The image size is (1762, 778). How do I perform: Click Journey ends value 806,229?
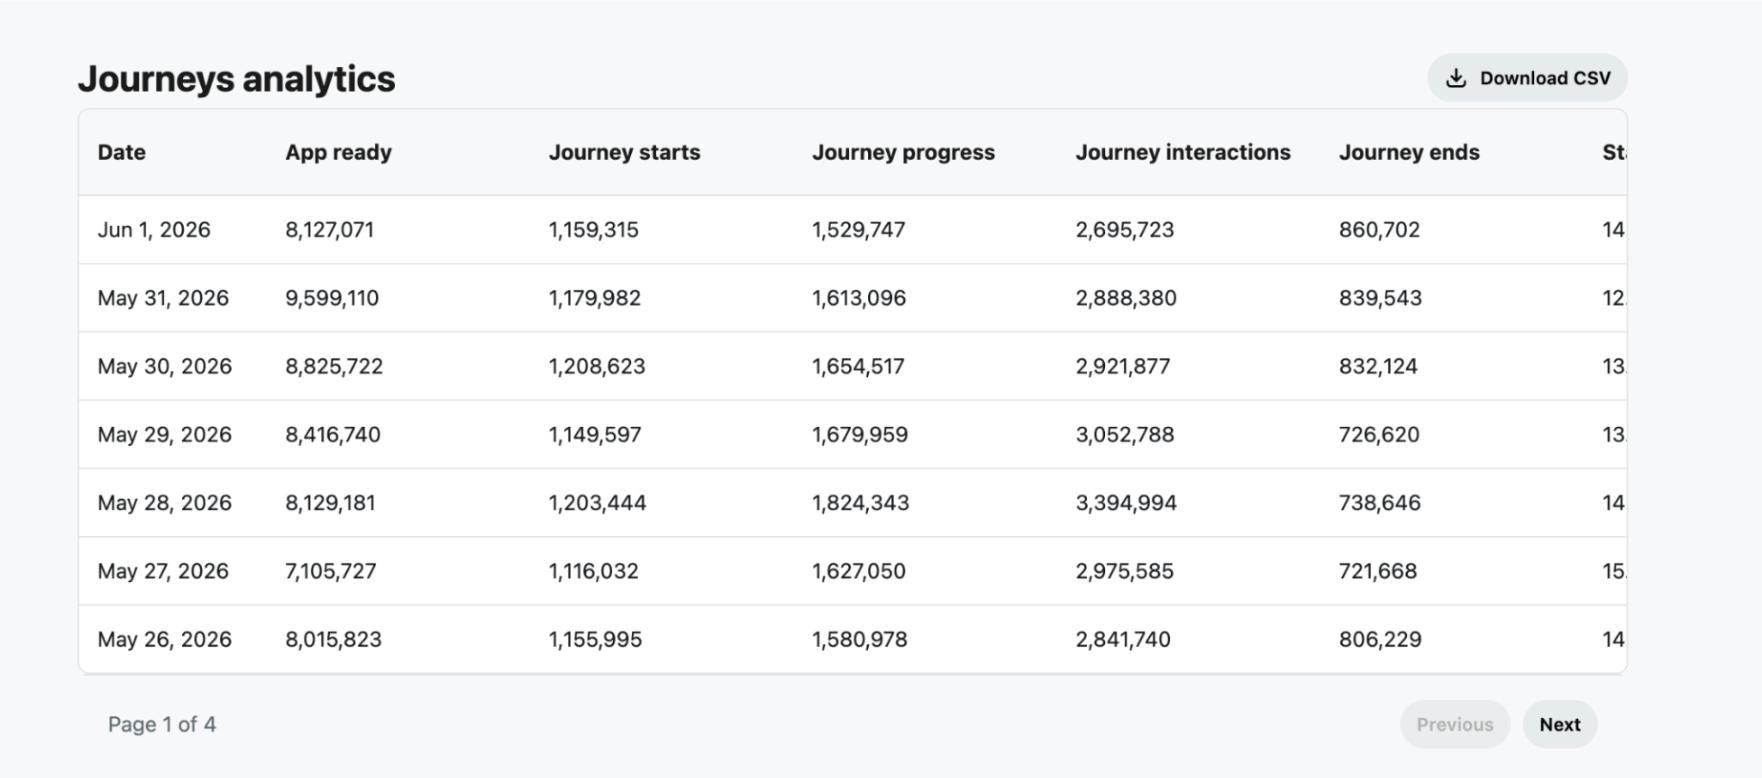[x=1380, y=639]
